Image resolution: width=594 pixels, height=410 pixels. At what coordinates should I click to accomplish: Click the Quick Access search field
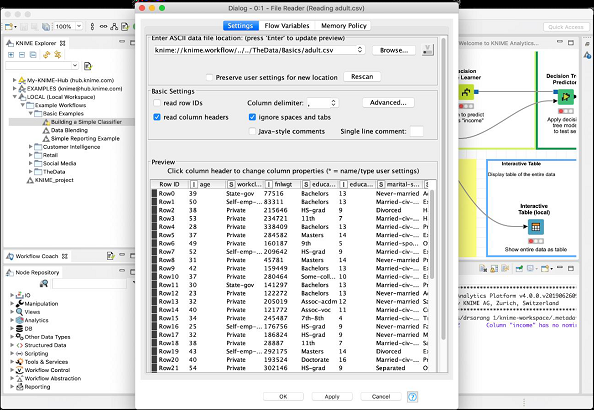point(566,27)
